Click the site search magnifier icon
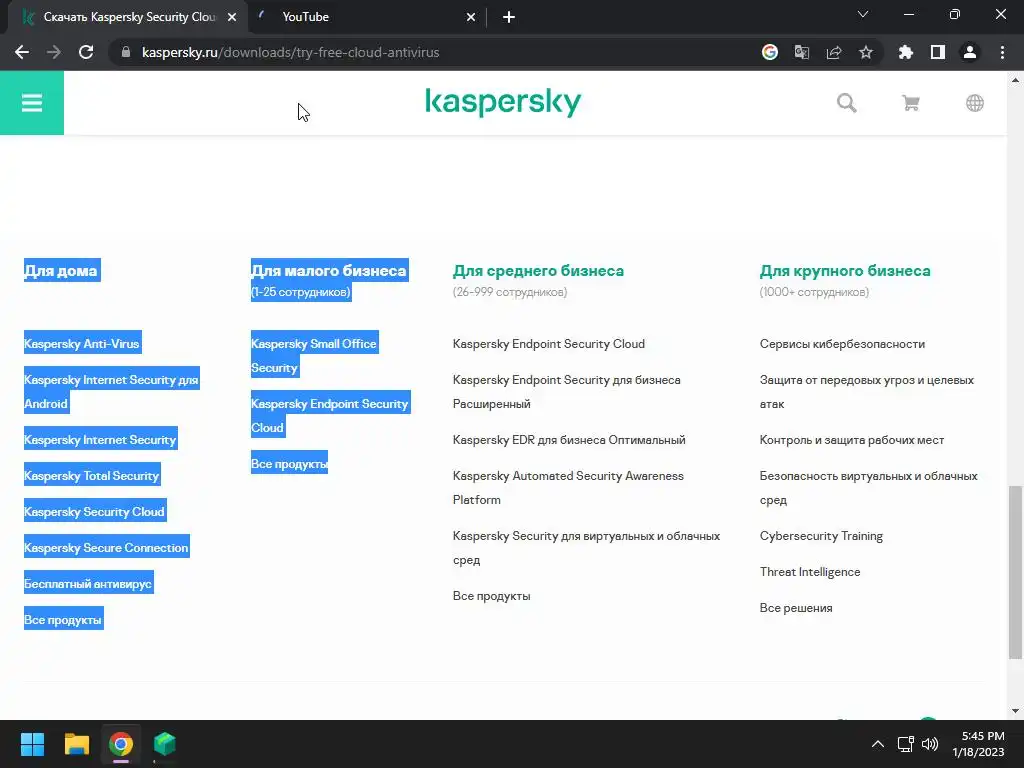This screenshot has height=768, width=1024. (846, 103)
